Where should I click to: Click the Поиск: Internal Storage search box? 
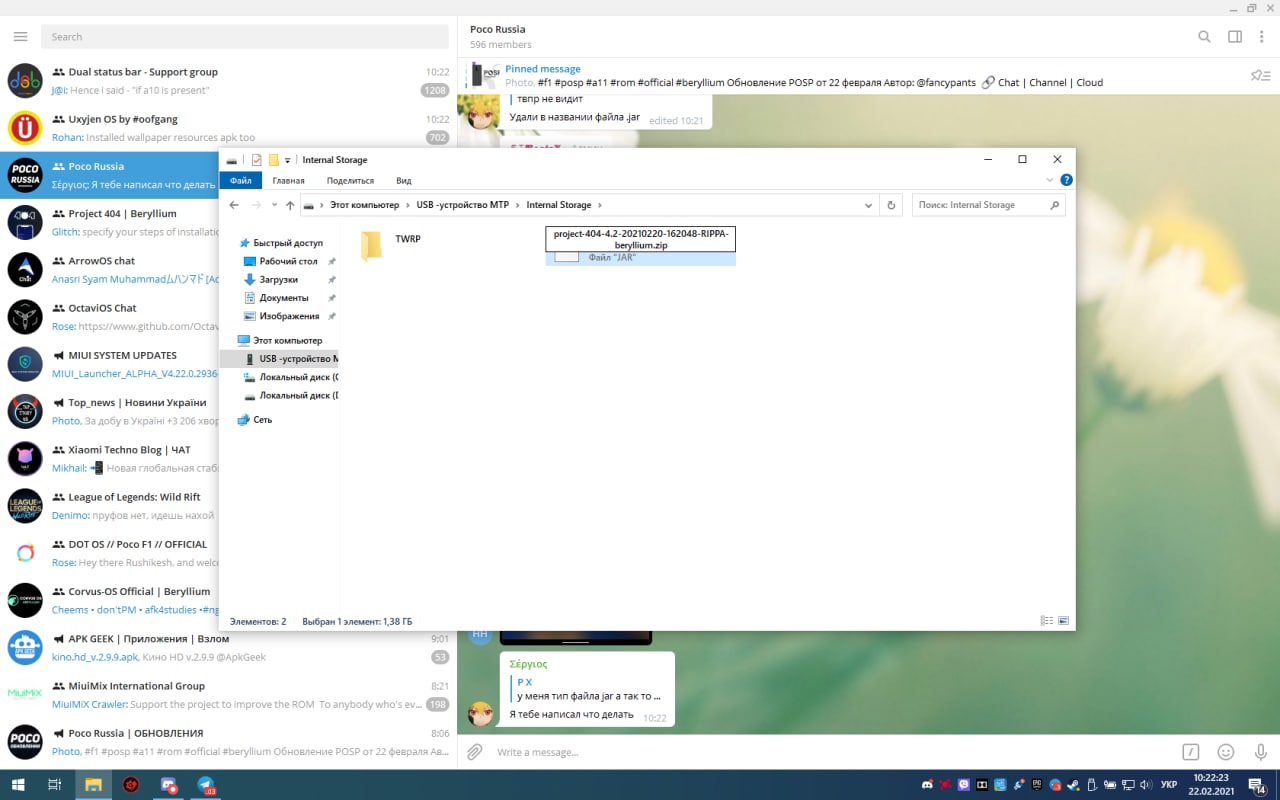(x=987, y=205)
